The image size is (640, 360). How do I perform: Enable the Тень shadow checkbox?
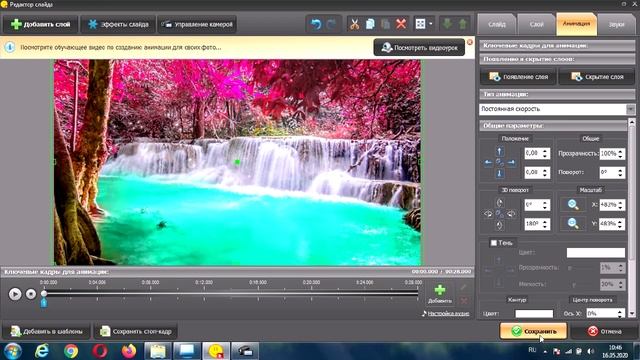[x=493, y=243]
